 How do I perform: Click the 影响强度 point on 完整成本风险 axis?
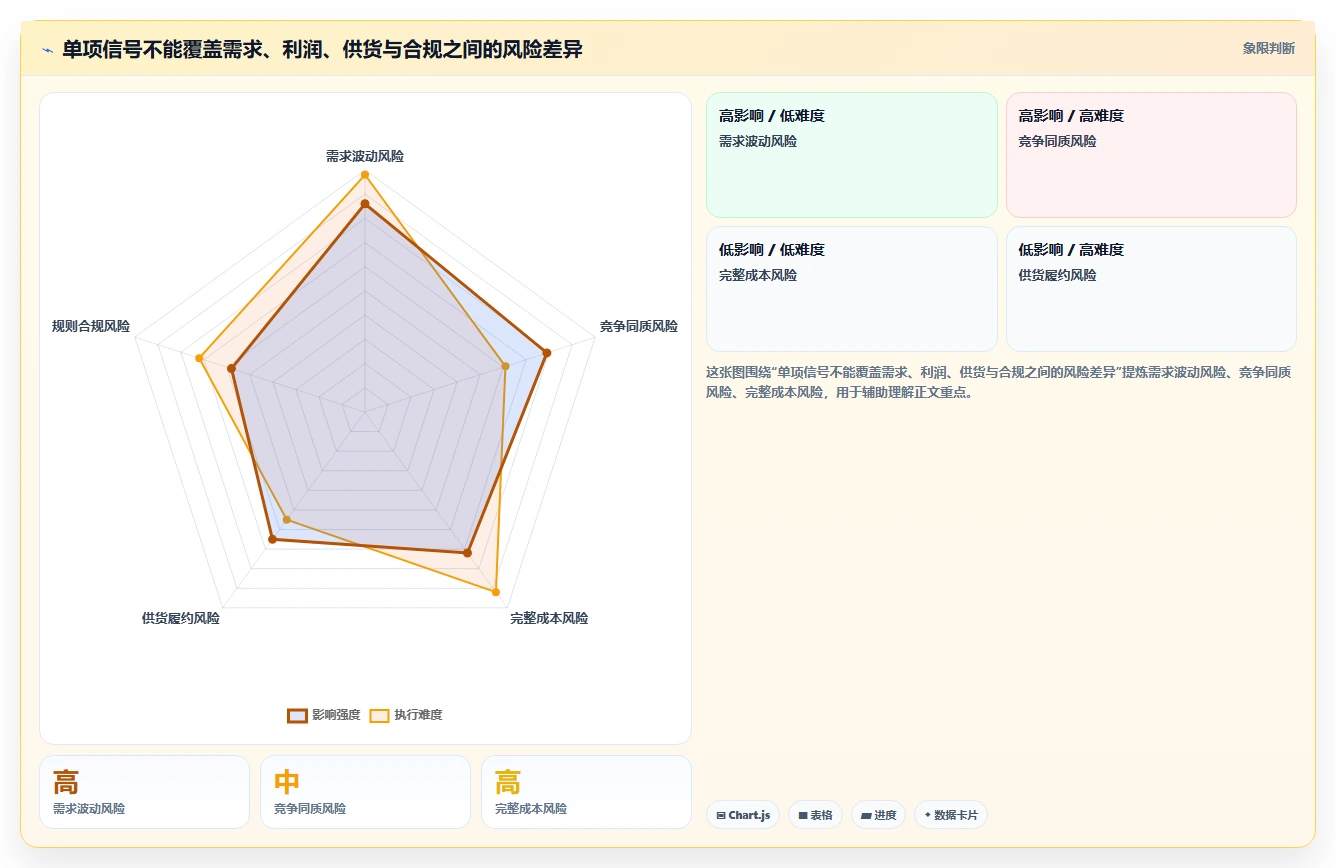[467, 552]
